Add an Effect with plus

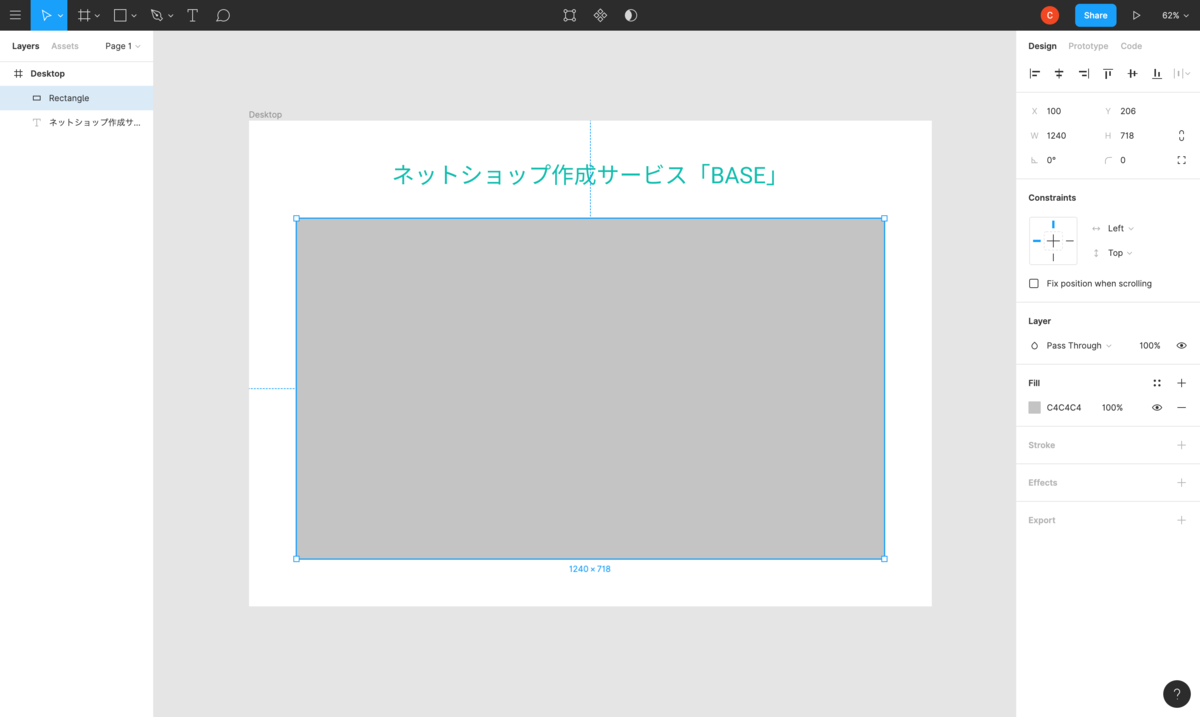coord(1181,482)
